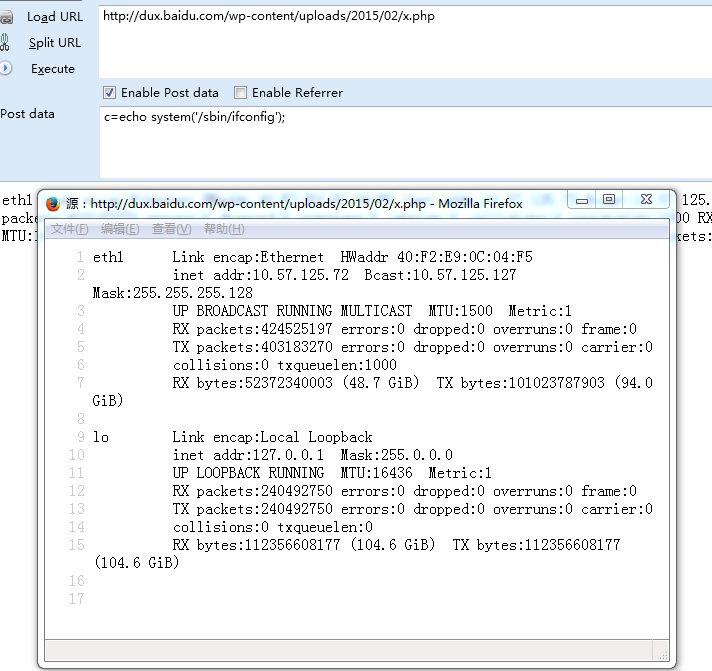Click the Link encap:Ethernet text
712x671 pixels.
248,257
